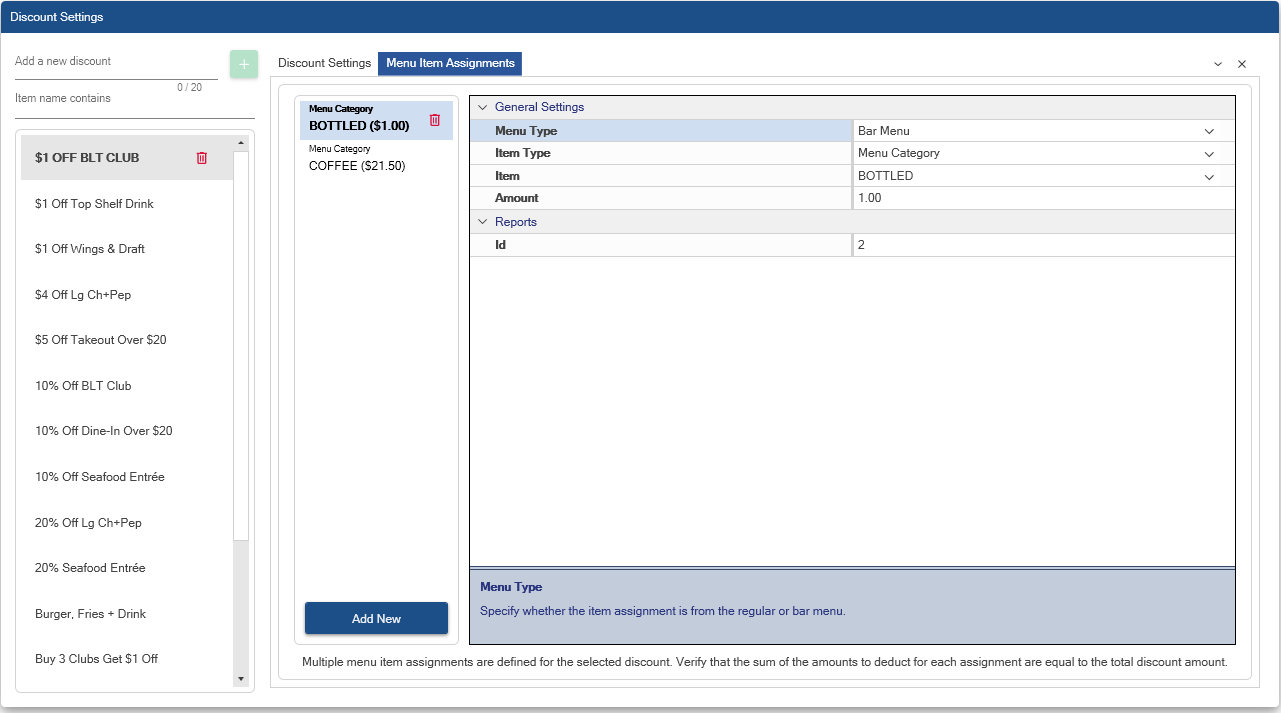Focus the Add a new discount field
Screen dimensions: 1281x713
pos(115,62)
